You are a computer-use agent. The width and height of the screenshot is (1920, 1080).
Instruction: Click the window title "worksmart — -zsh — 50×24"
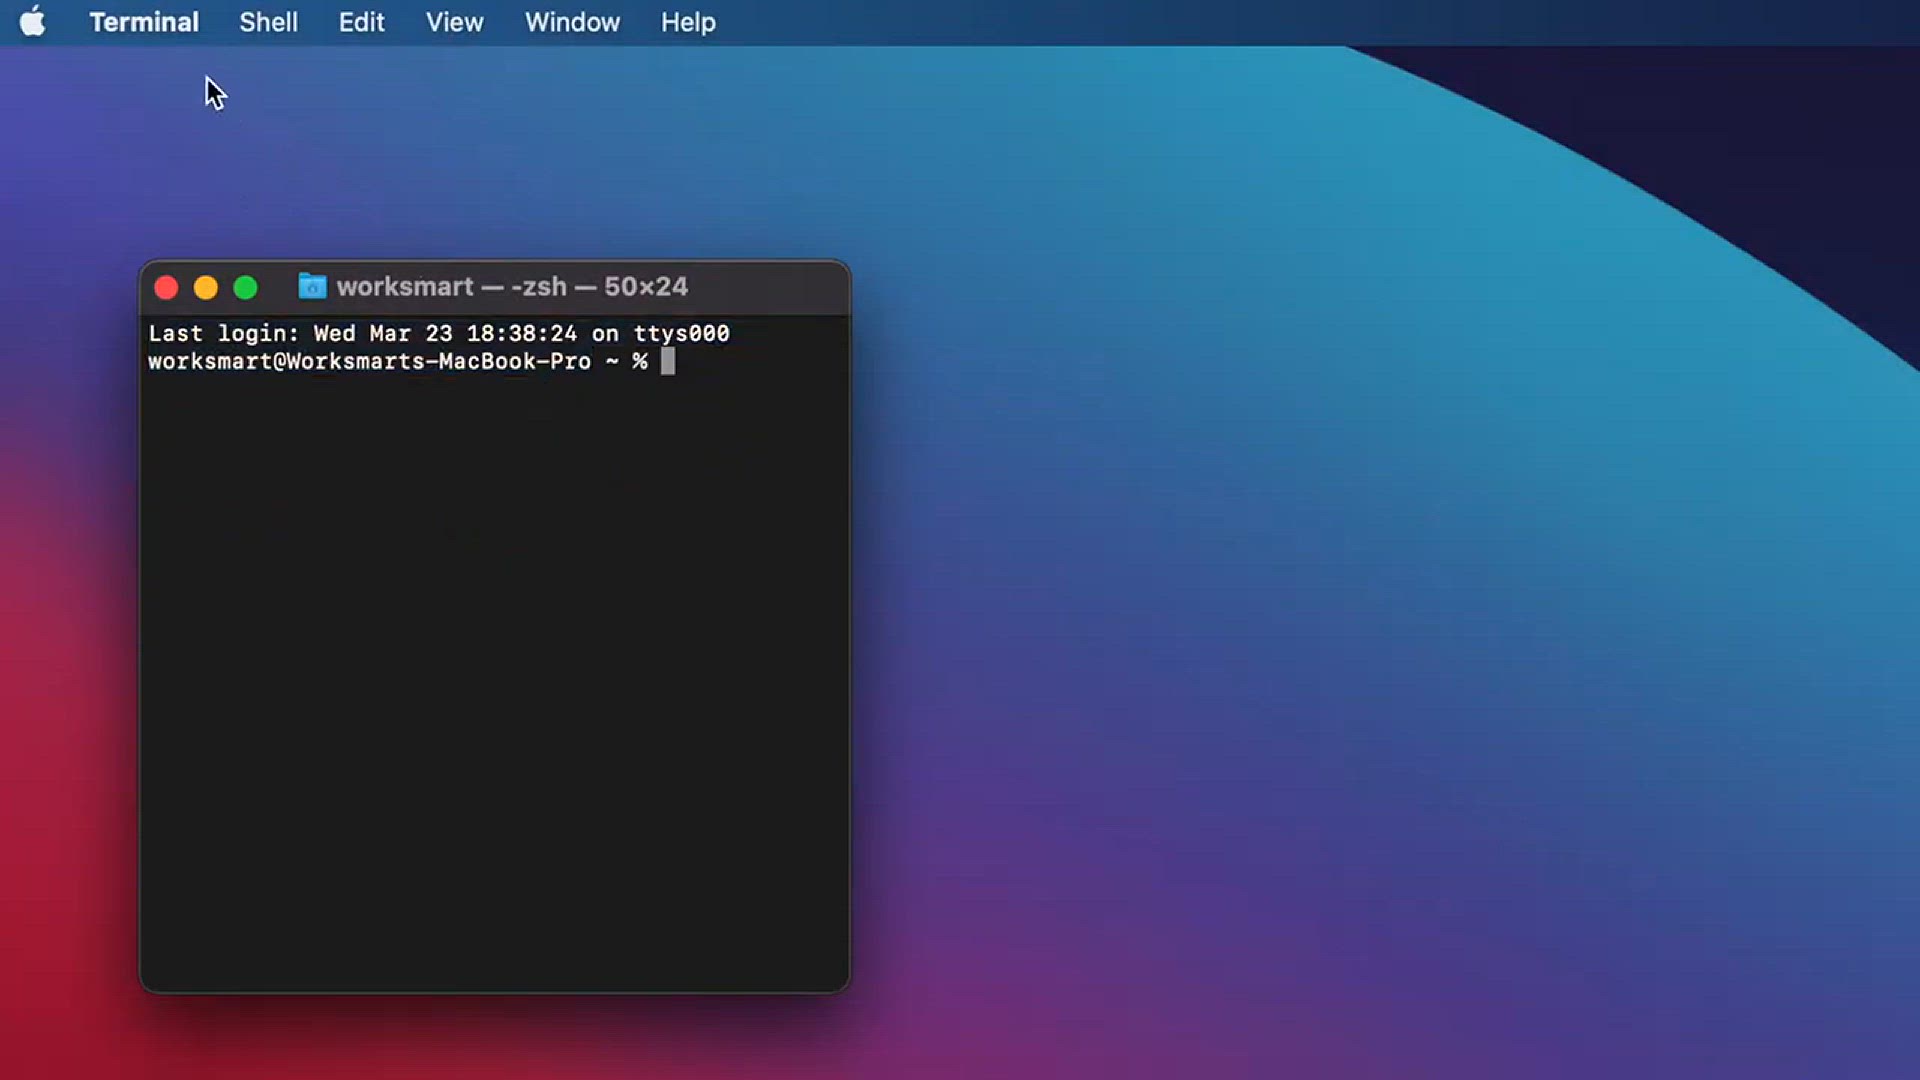tap(512, 287)
